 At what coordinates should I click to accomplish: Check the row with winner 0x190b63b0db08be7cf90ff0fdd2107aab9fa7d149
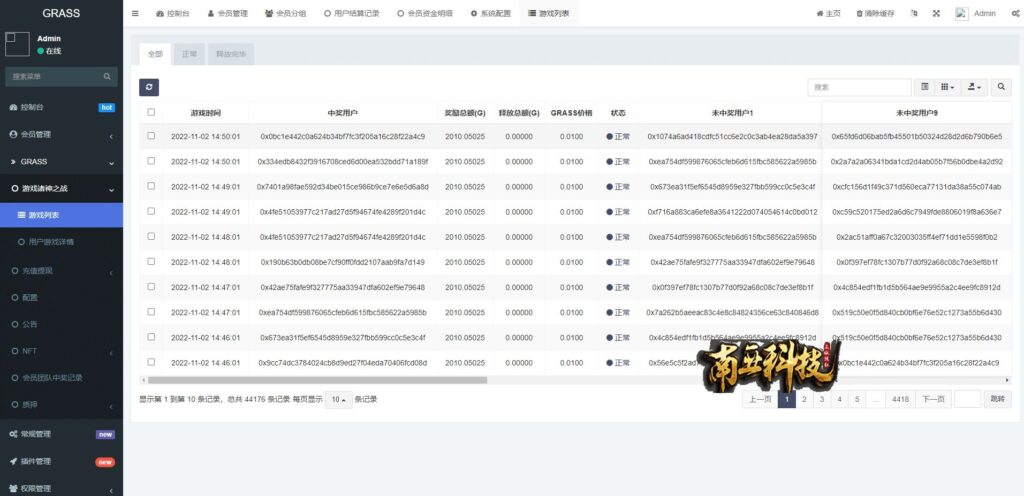click(152, 261)
